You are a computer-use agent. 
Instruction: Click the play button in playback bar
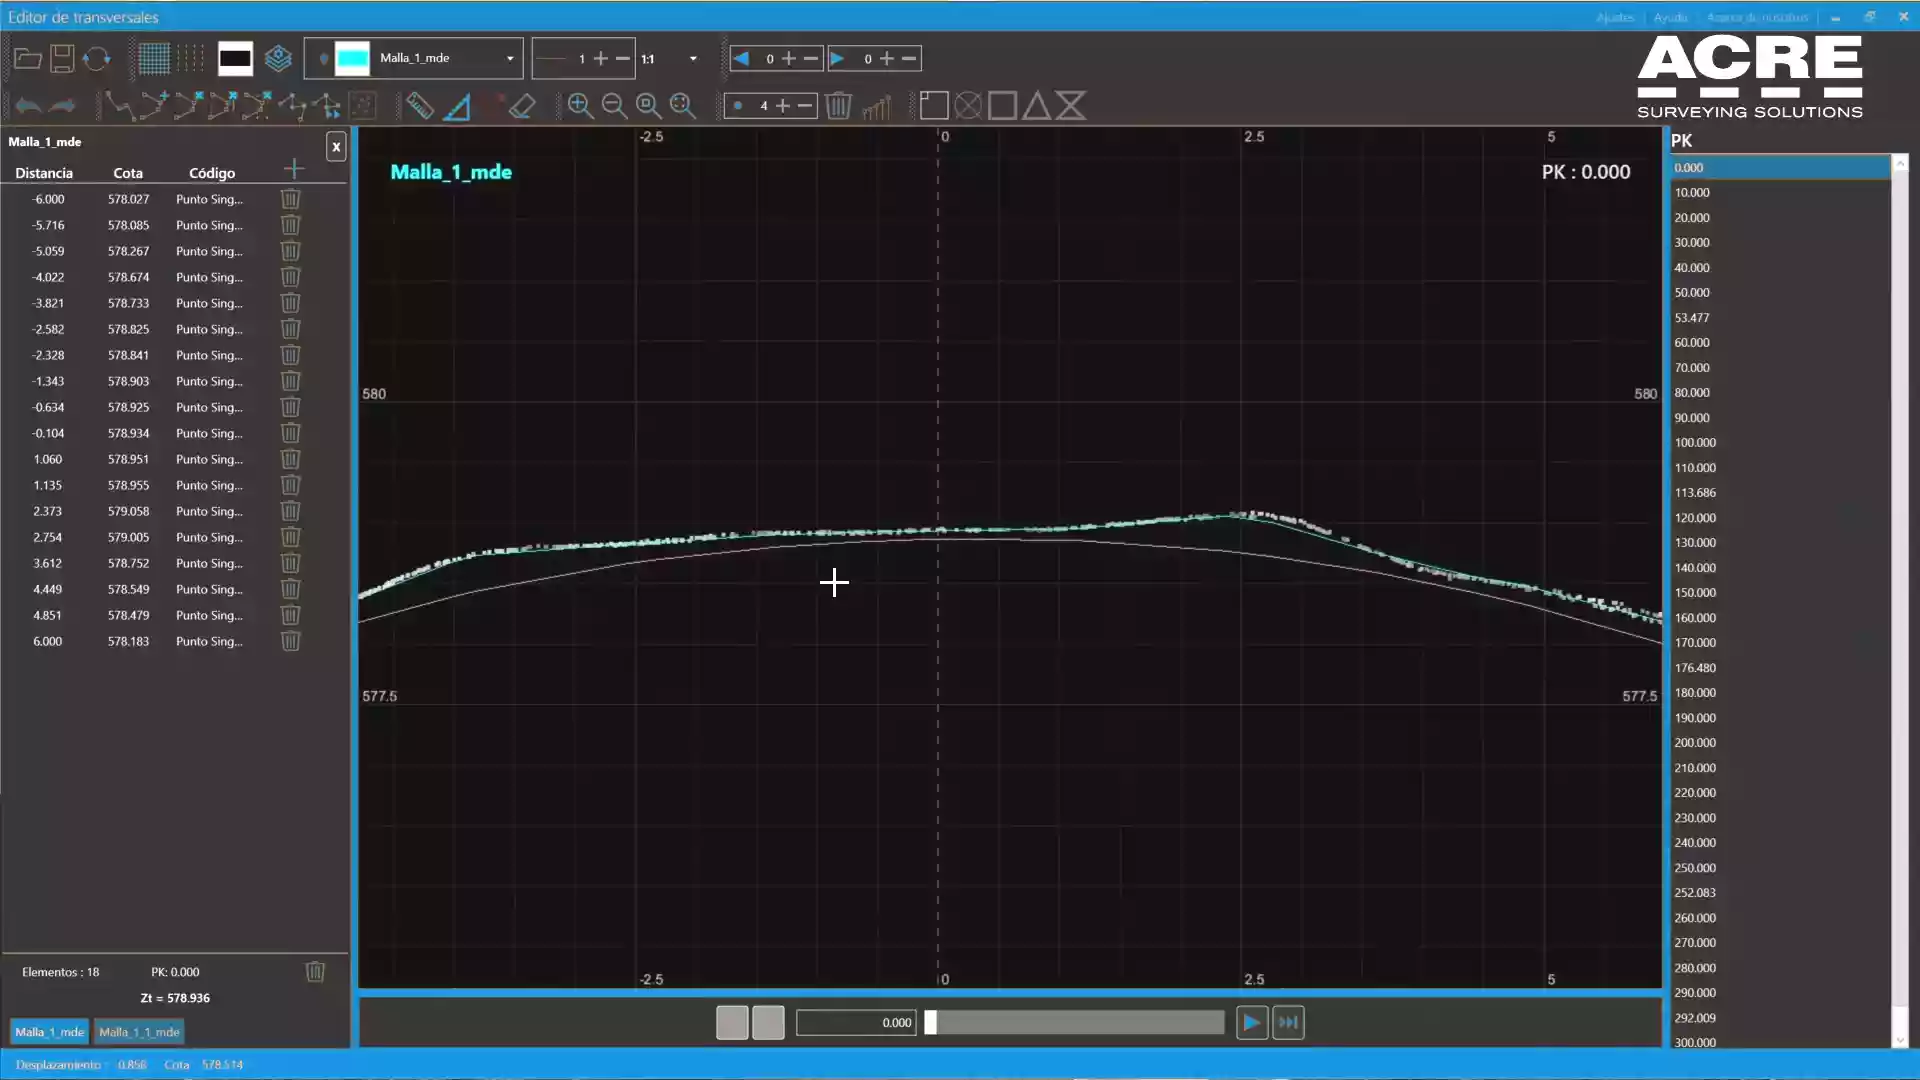point(1251,1022)
